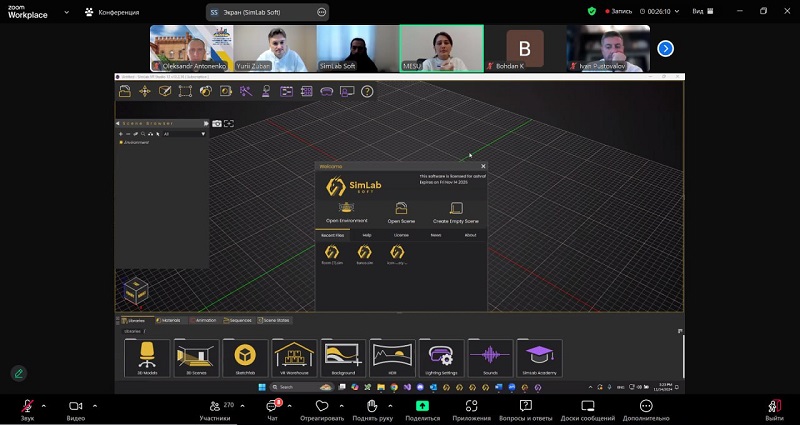
Task: Open the 3D Scenes library folder
Action: [x=196, y=358]
